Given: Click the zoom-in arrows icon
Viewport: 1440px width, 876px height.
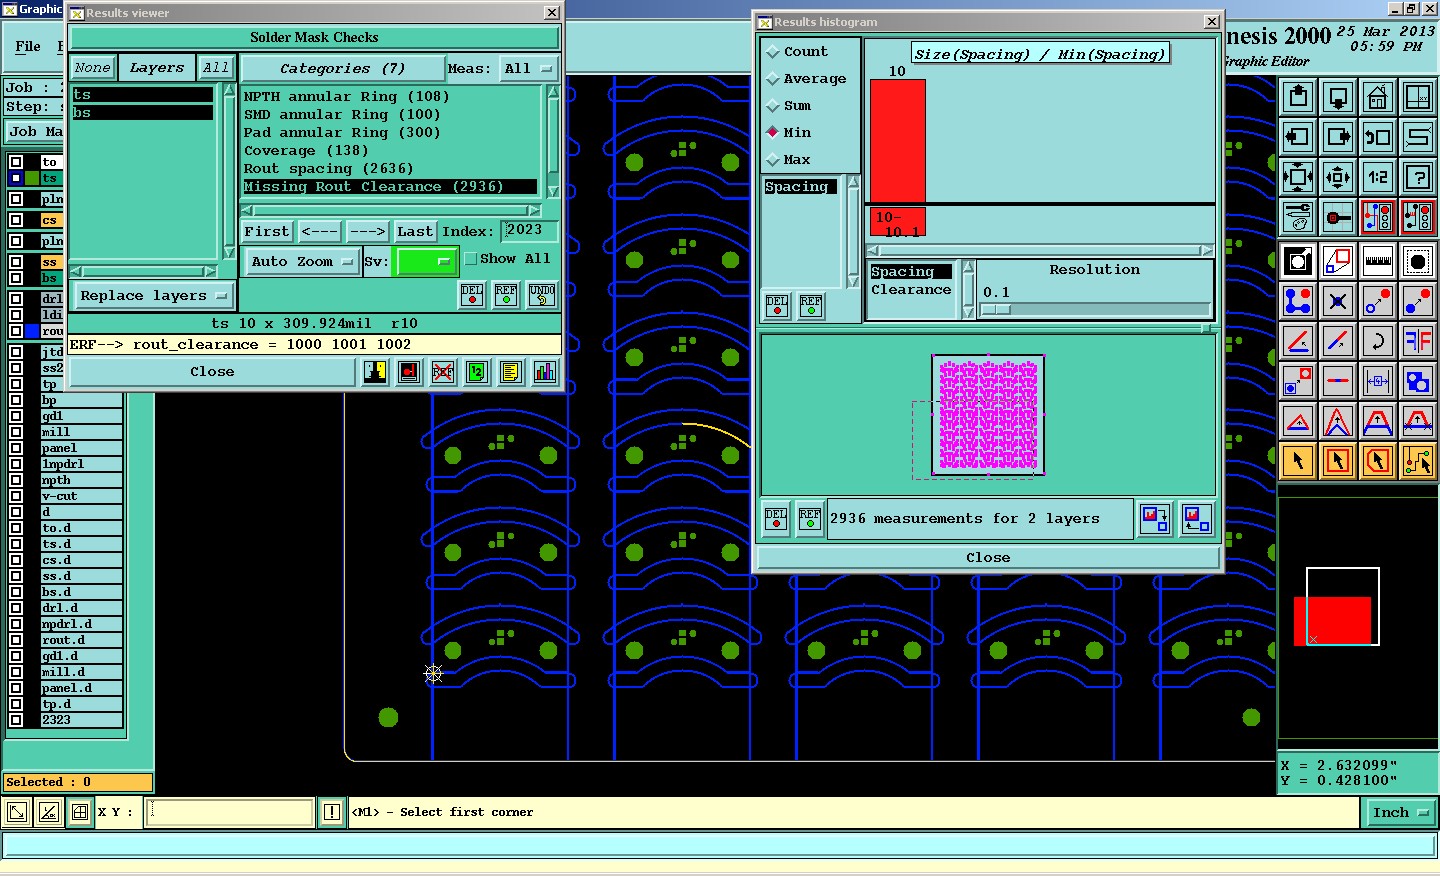Looking at the screenshot, I should [x=1298, y=177].
